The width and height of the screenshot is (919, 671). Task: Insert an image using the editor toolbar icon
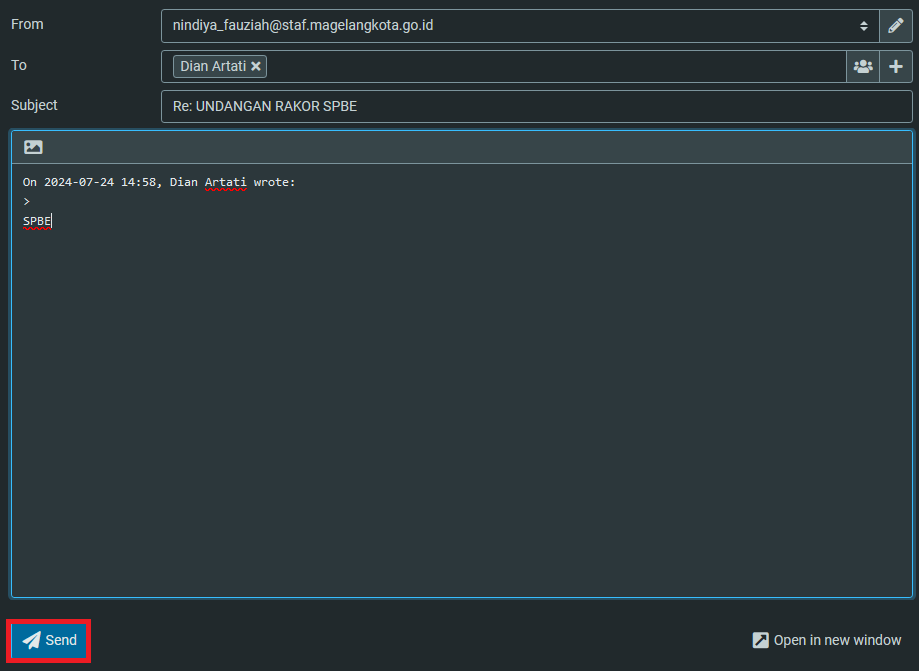[x=33, y=146]
